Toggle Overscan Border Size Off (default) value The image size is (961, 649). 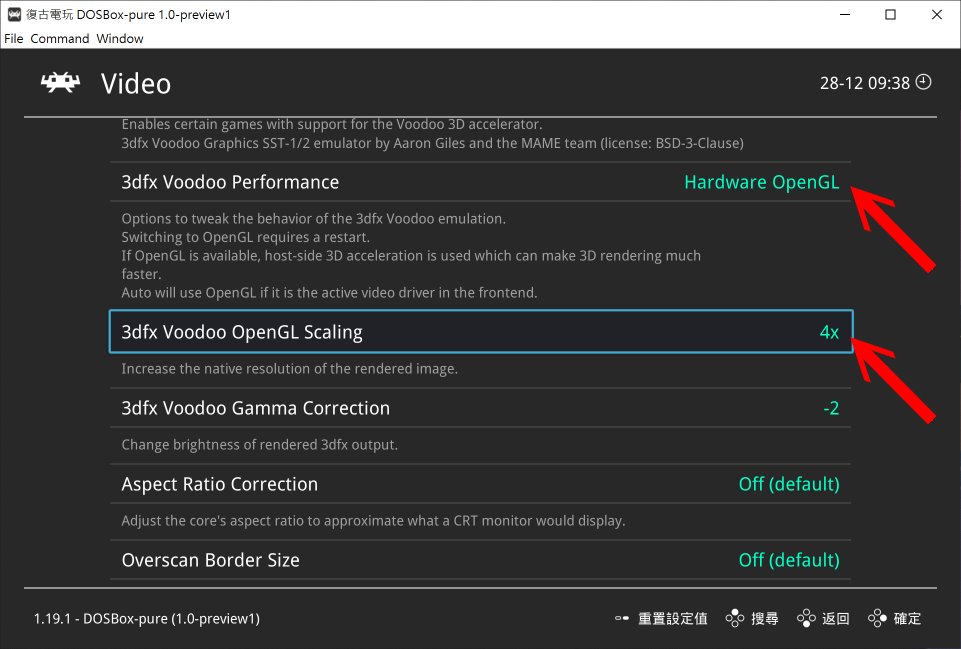(x=788, y=560)
